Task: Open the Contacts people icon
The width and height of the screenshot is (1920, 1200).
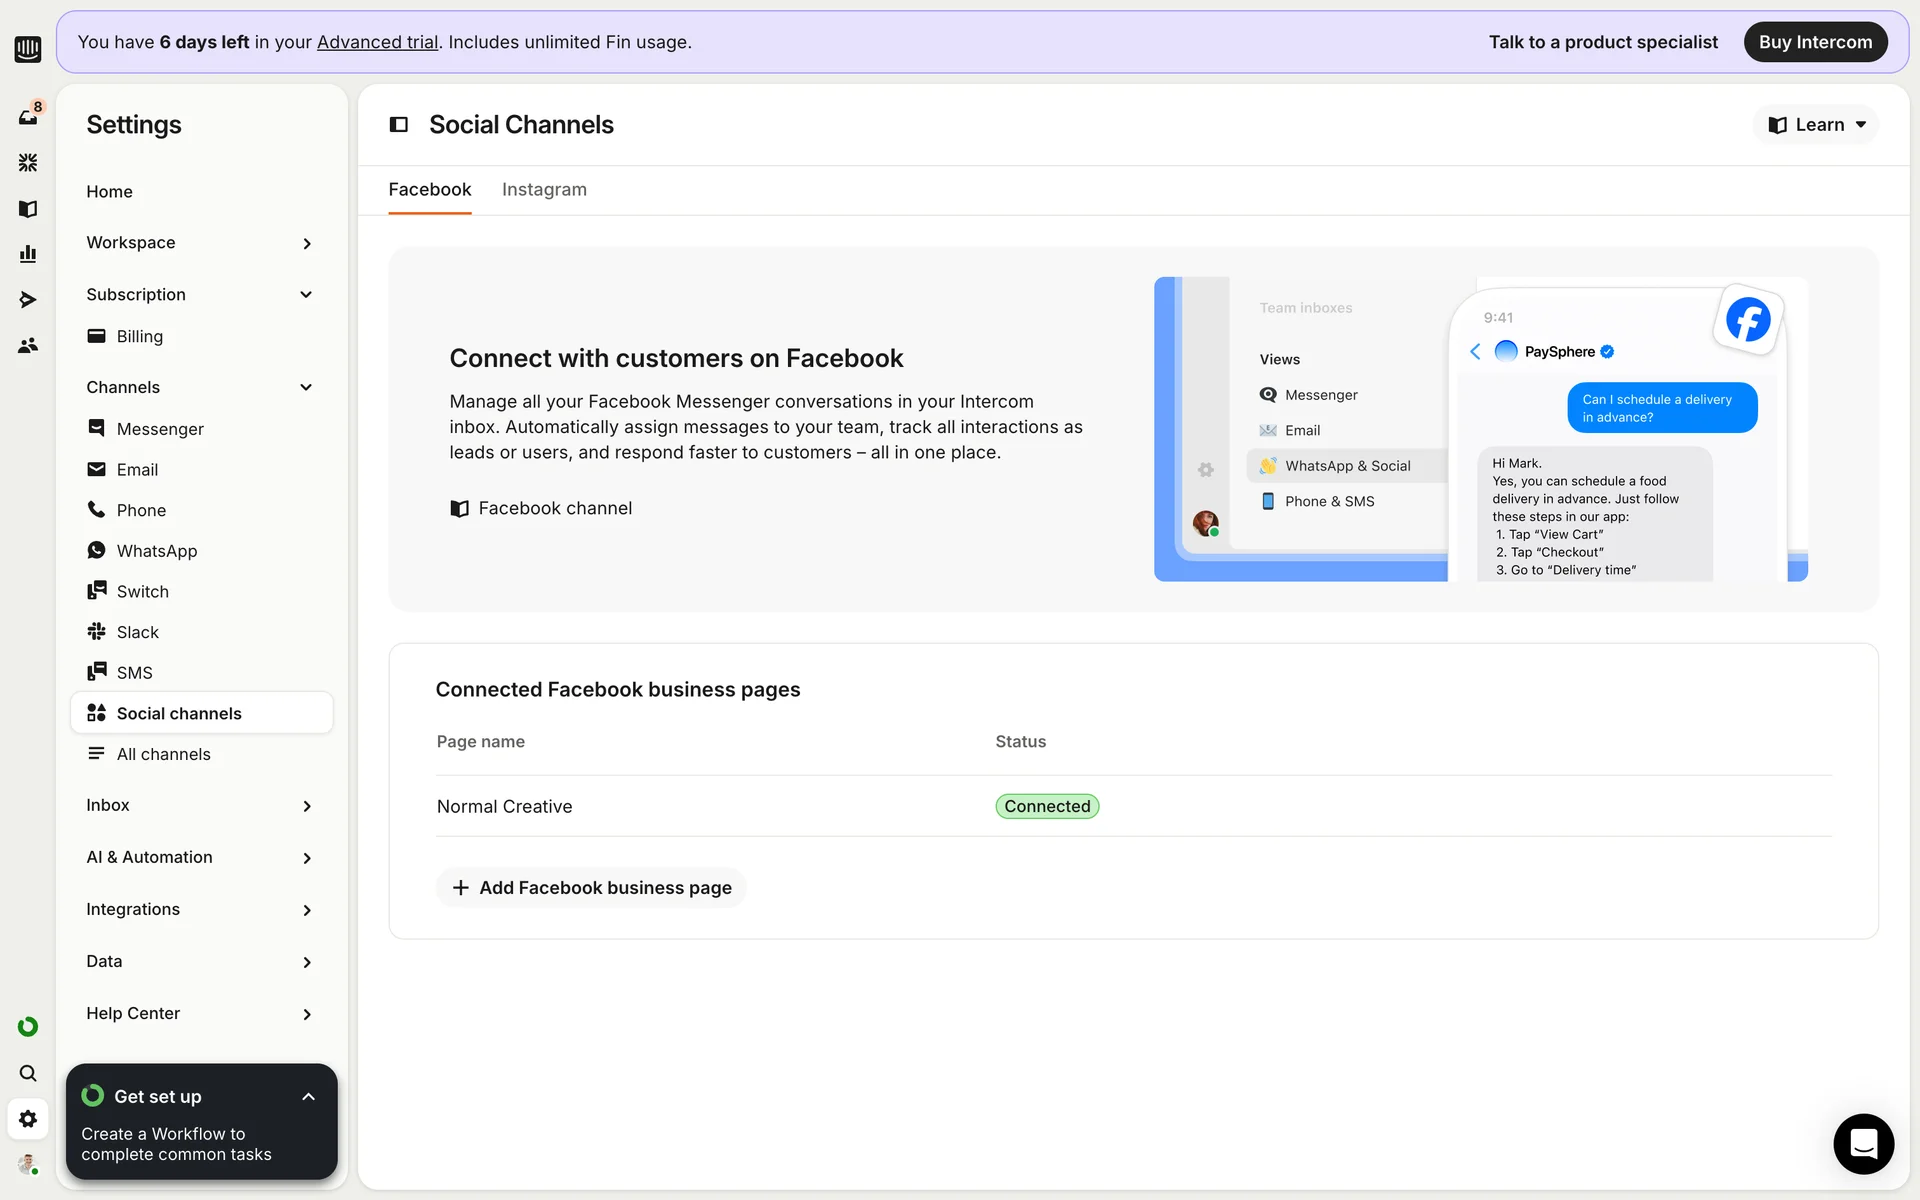Action: [x=28, y=346]
